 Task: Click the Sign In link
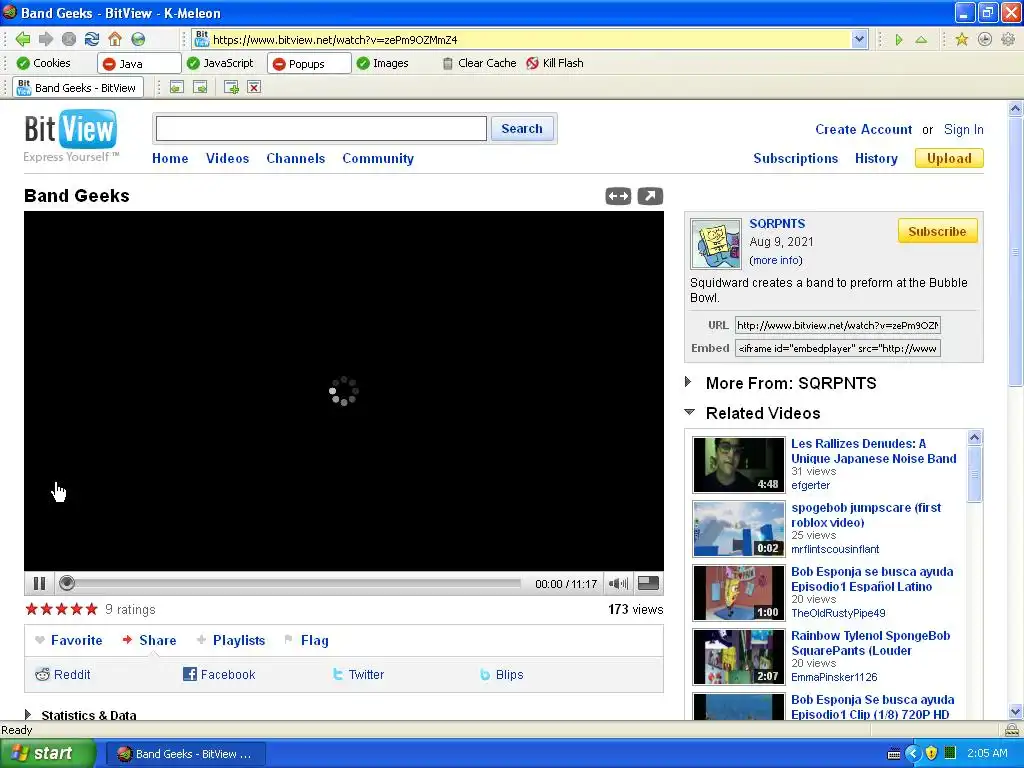click(963, 129)
